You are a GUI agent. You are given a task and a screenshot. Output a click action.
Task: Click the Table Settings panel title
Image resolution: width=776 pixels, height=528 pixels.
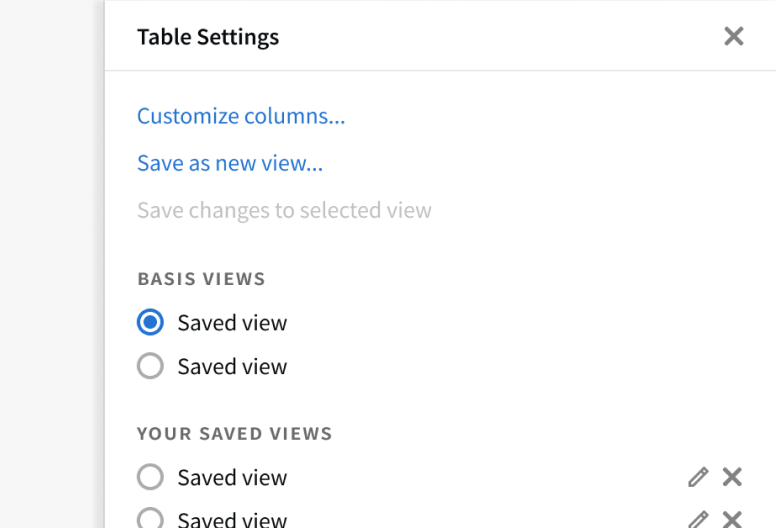click(208, 37)
